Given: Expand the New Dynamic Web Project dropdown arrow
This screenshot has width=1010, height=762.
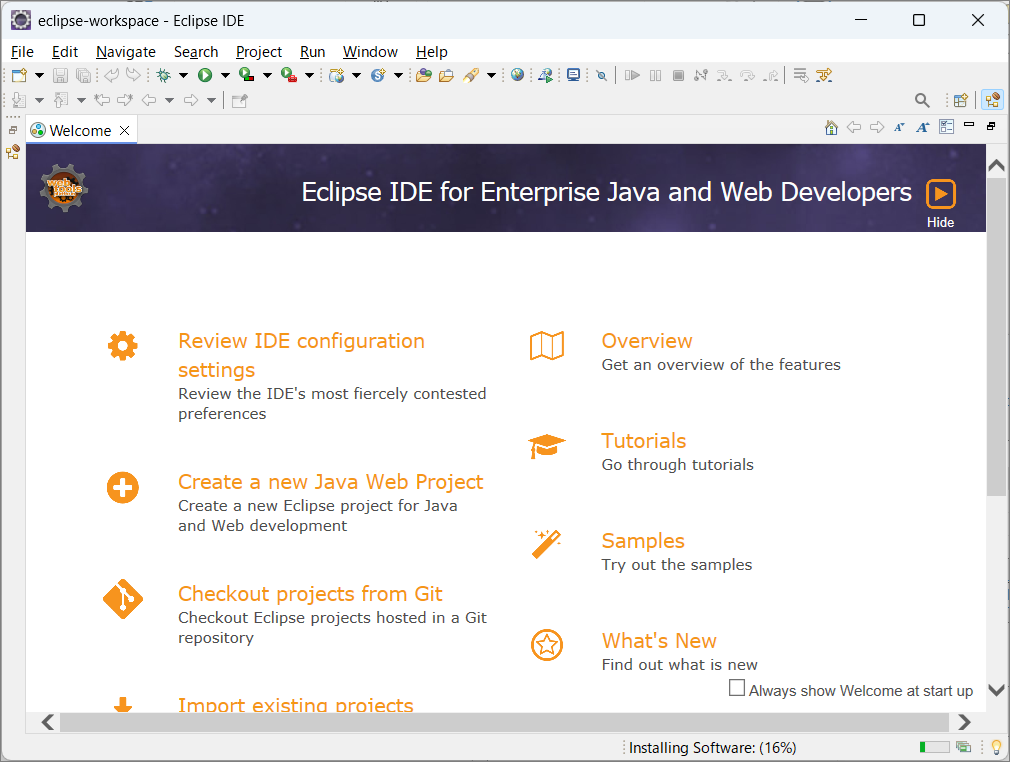Looking at the screenshot, I should (x=356, y=75).
